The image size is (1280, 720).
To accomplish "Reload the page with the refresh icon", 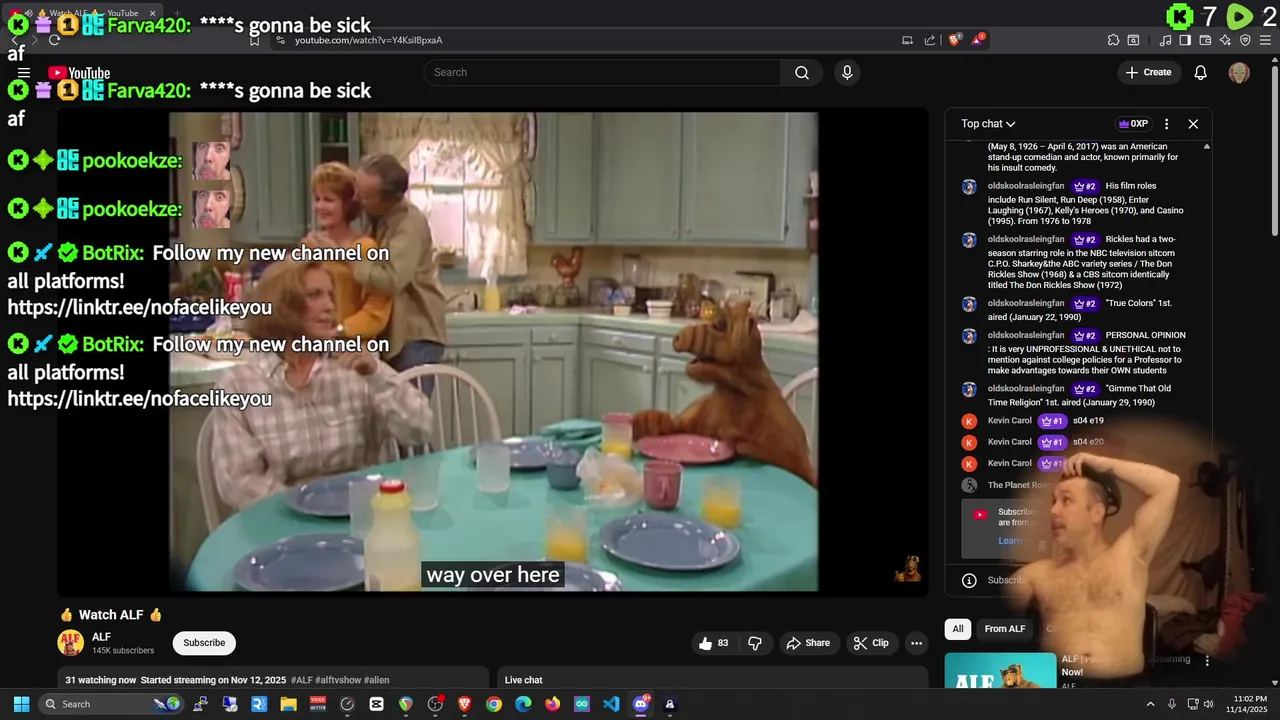I will pyautogui.click(x=54, y=40).
